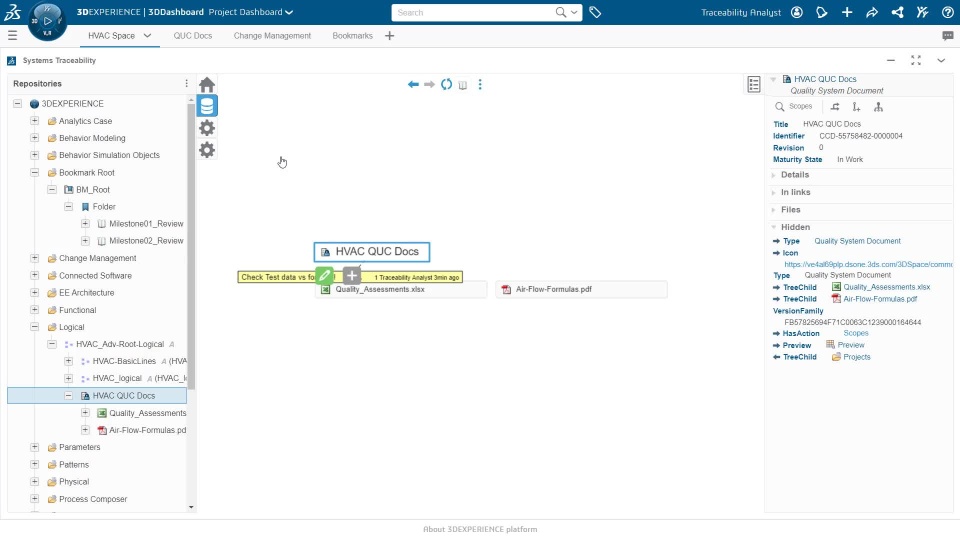
Task: Select the HVAC Space tab
Action: pos(111,36)
